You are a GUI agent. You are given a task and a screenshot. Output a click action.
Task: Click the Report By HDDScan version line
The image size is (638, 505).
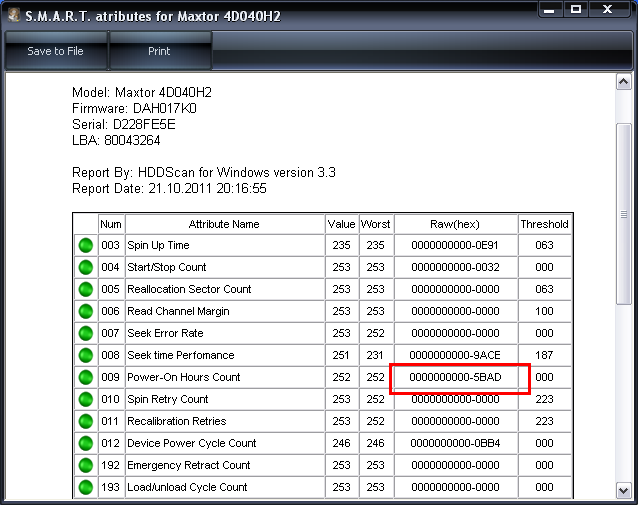[204, 173]
